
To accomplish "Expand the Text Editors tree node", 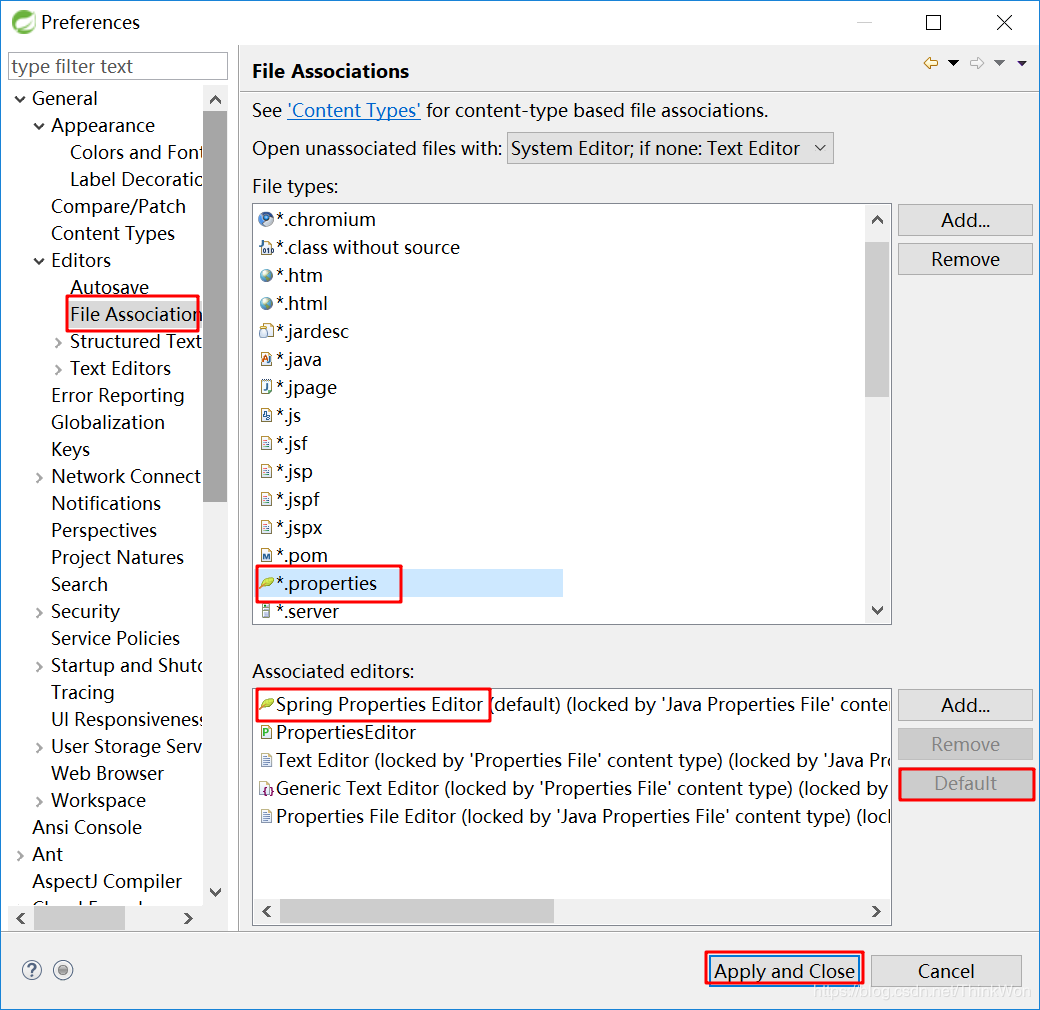I will point(58,369).
